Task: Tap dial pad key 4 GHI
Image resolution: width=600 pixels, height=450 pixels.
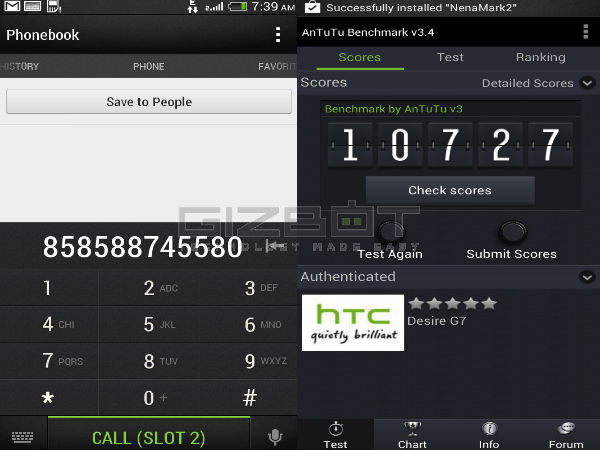Action: [x=49, y=324]
